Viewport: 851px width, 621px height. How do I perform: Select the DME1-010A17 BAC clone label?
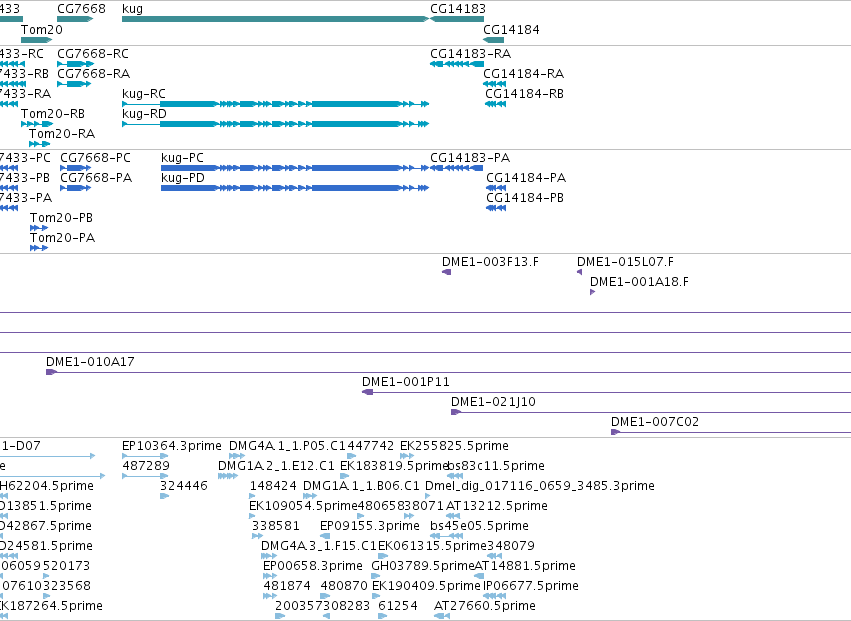[x=90, y=362]
